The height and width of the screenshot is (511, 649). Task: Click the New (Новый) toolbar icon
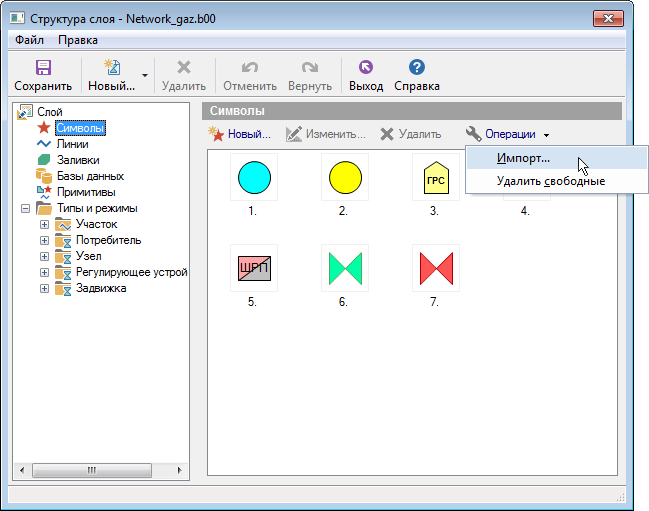pyautogui.click(x=112, y=68)
